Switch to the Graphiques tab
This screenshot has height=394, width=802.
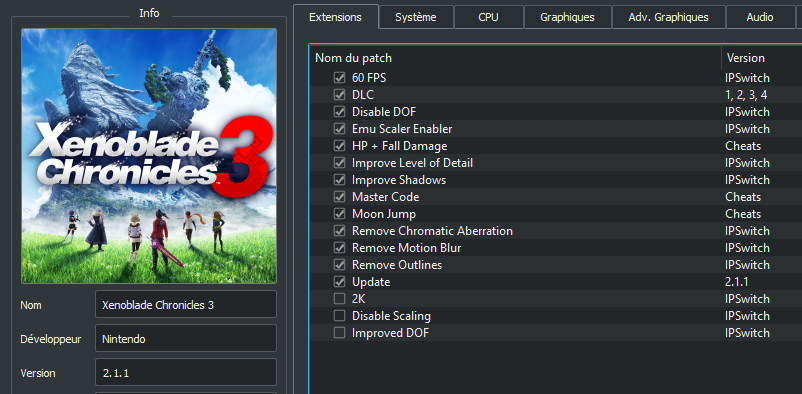pyautogui.click(x=567, y=17)
